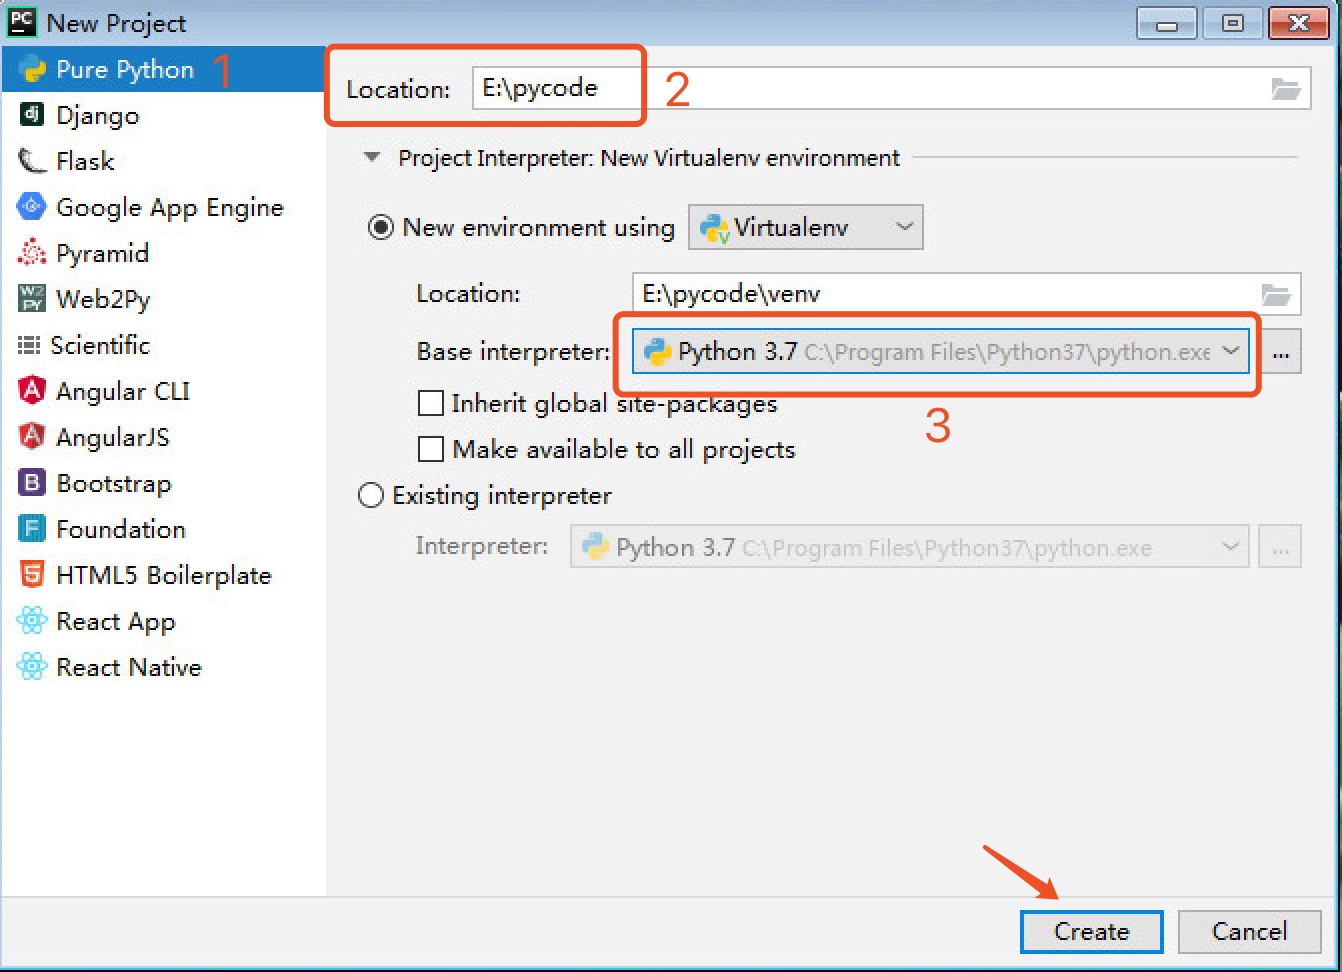Select Google App Engine project type

[163, 207]
